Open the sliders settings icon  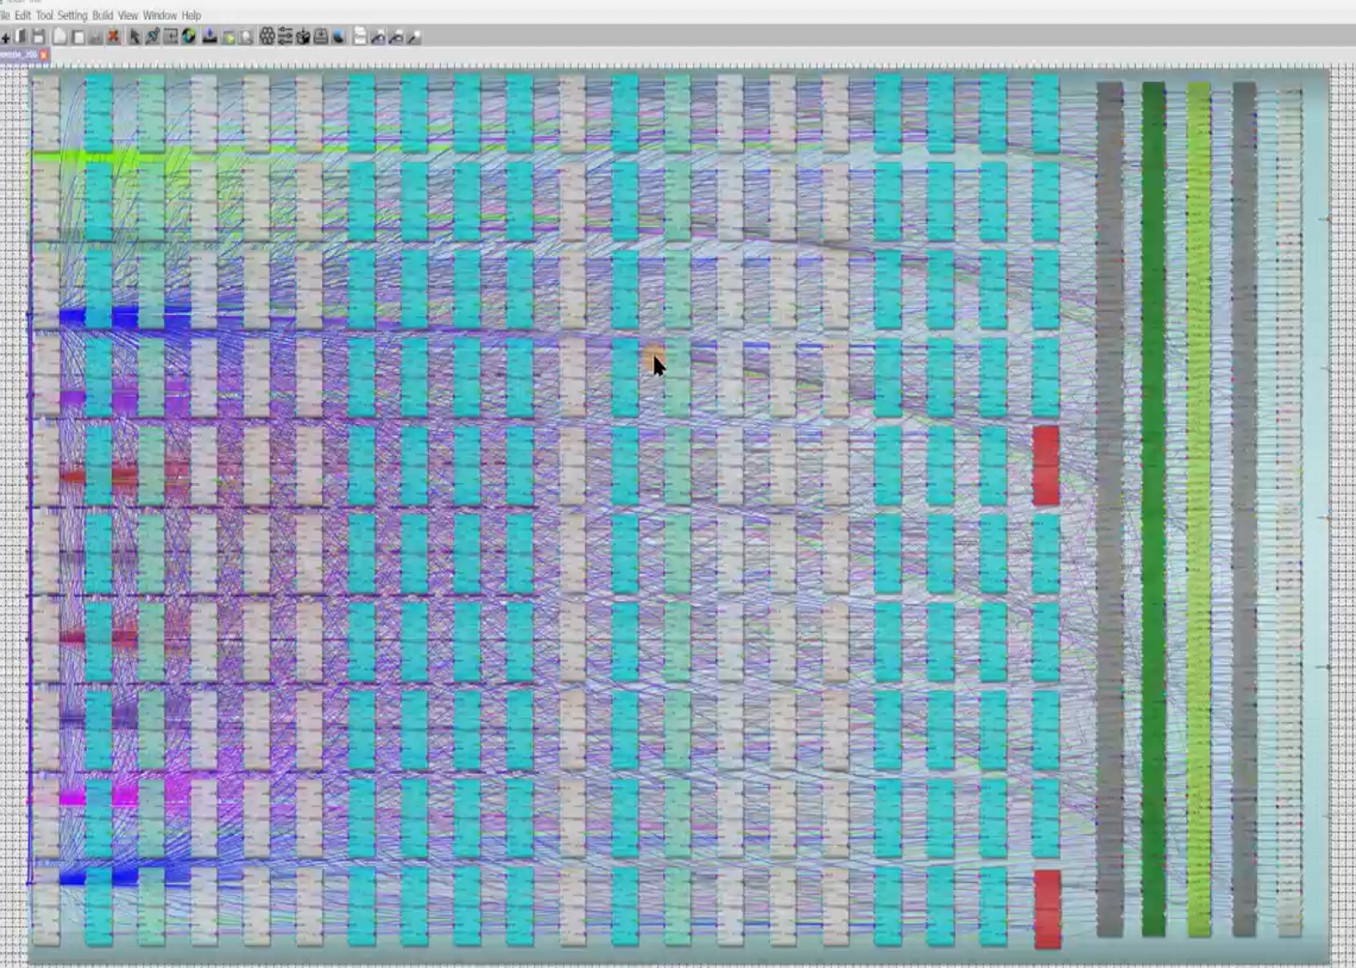click(285, 37)
